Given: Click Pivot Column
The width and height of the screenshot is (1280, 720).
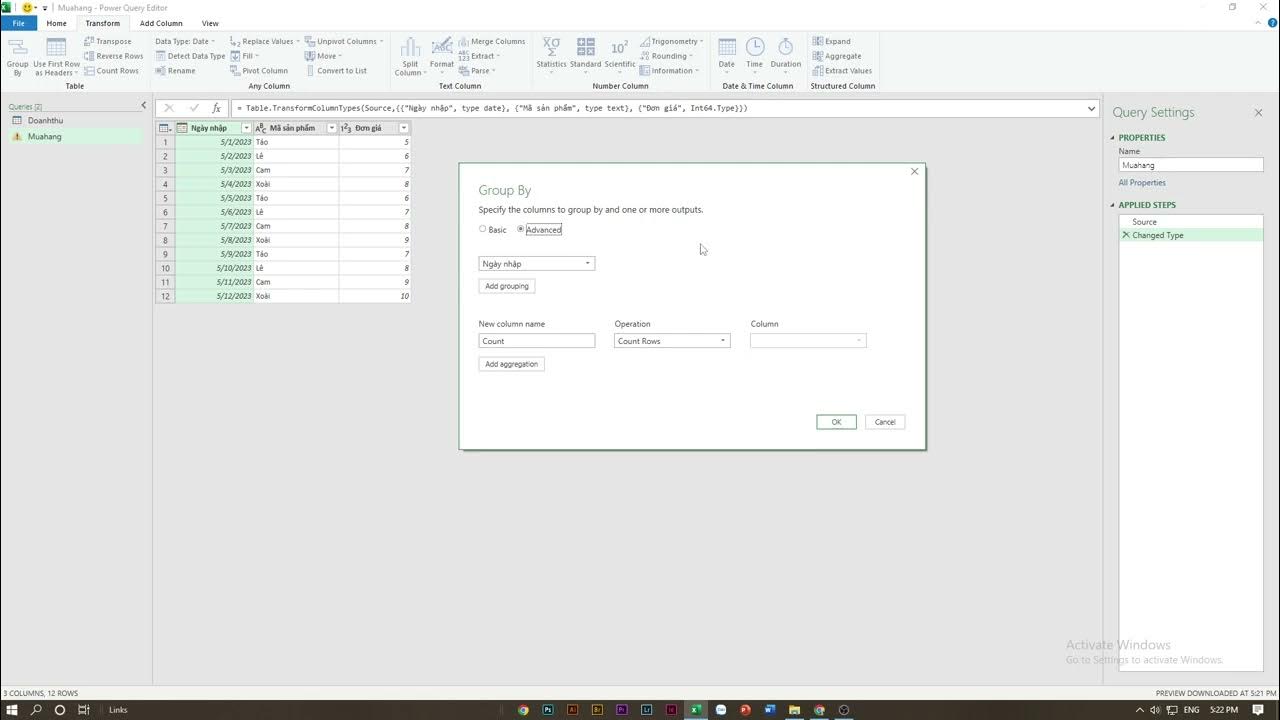Looking at the screenshot, I should pyautogui.click(x=259, y=71).
